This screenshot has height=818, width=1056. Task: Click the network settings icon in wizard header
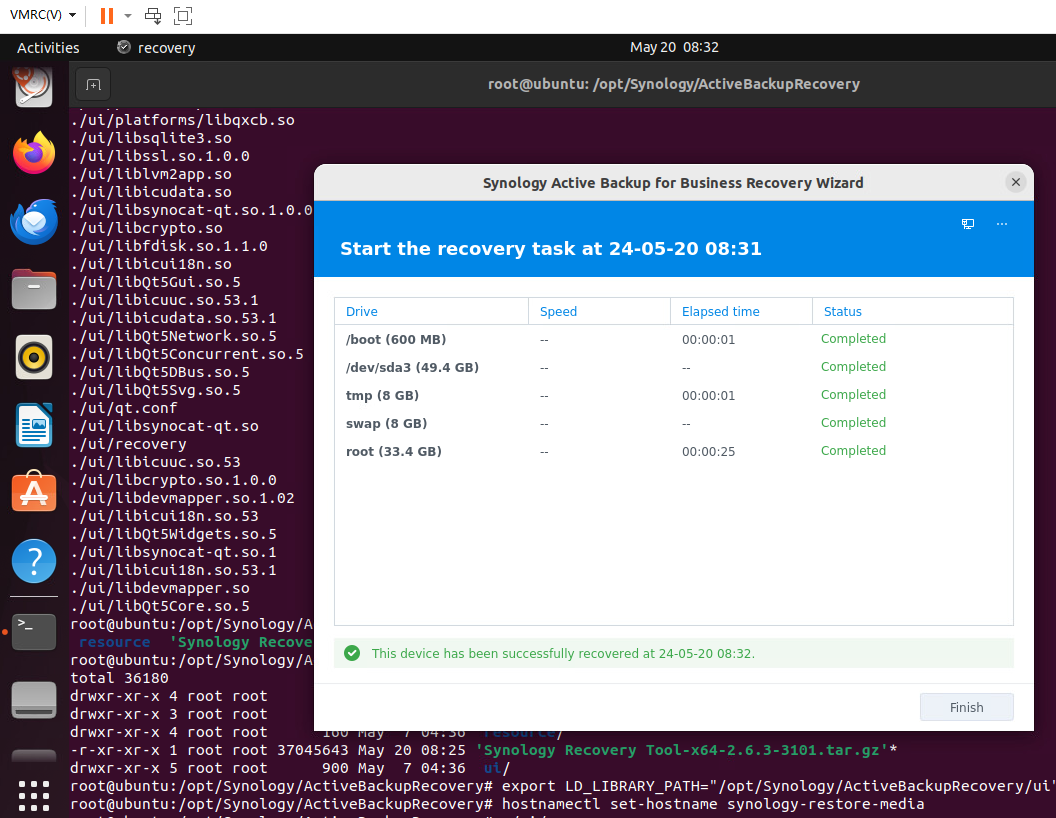pyautogui.click(x=968, y=224)
